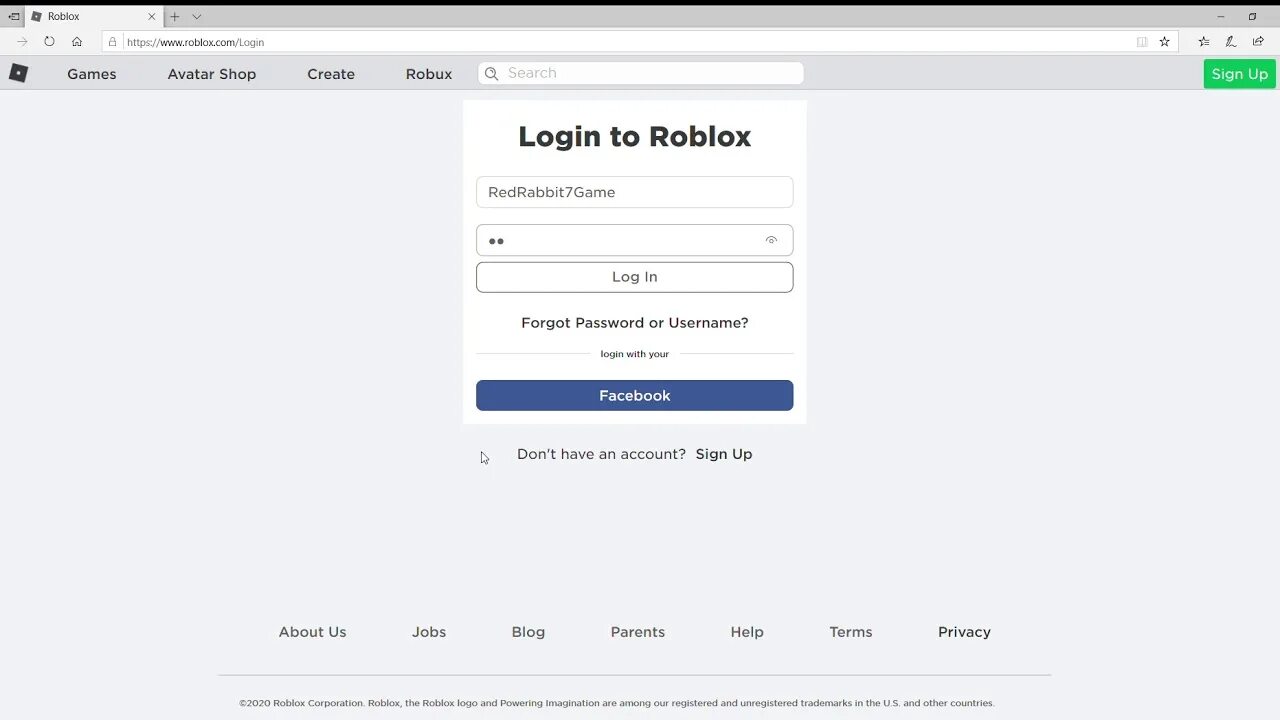Click the 'login with your' label
The height and width of the screenshot is (720, 1280).
[635, 354]
